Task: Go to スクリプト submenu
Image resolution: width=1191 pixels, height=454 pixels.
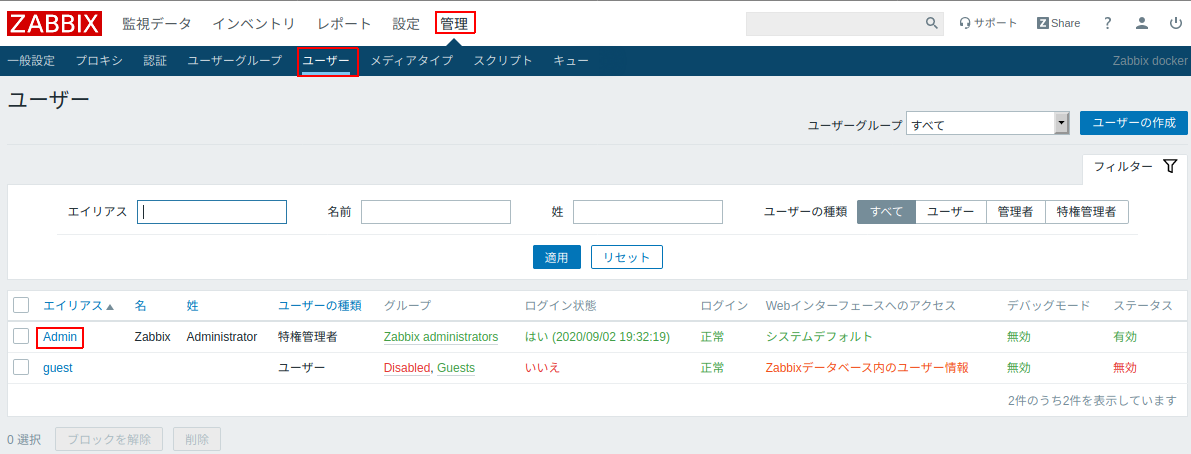Action: (x=503, y=61)
